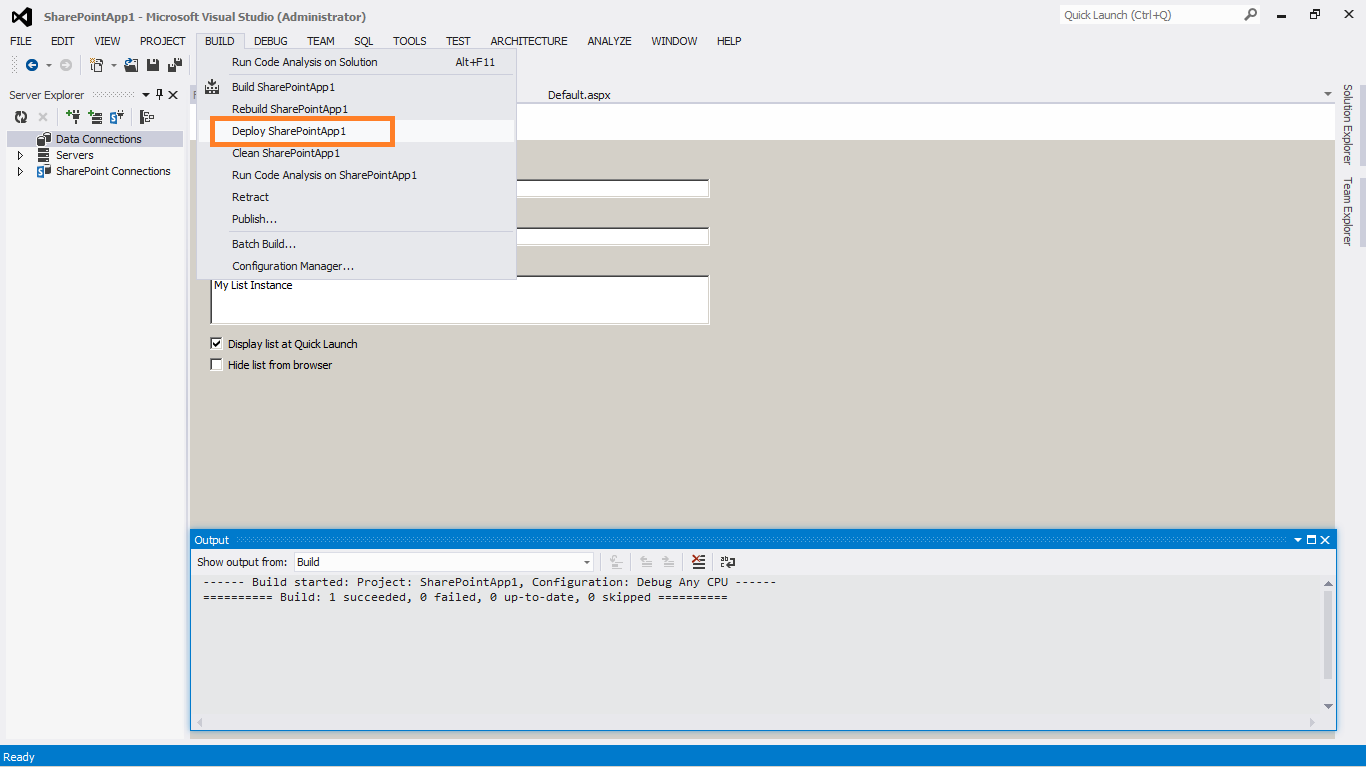Click the build icon beside Build SharePointApp1
This screenshot has width=1366, height=768.
pos(212,87)
